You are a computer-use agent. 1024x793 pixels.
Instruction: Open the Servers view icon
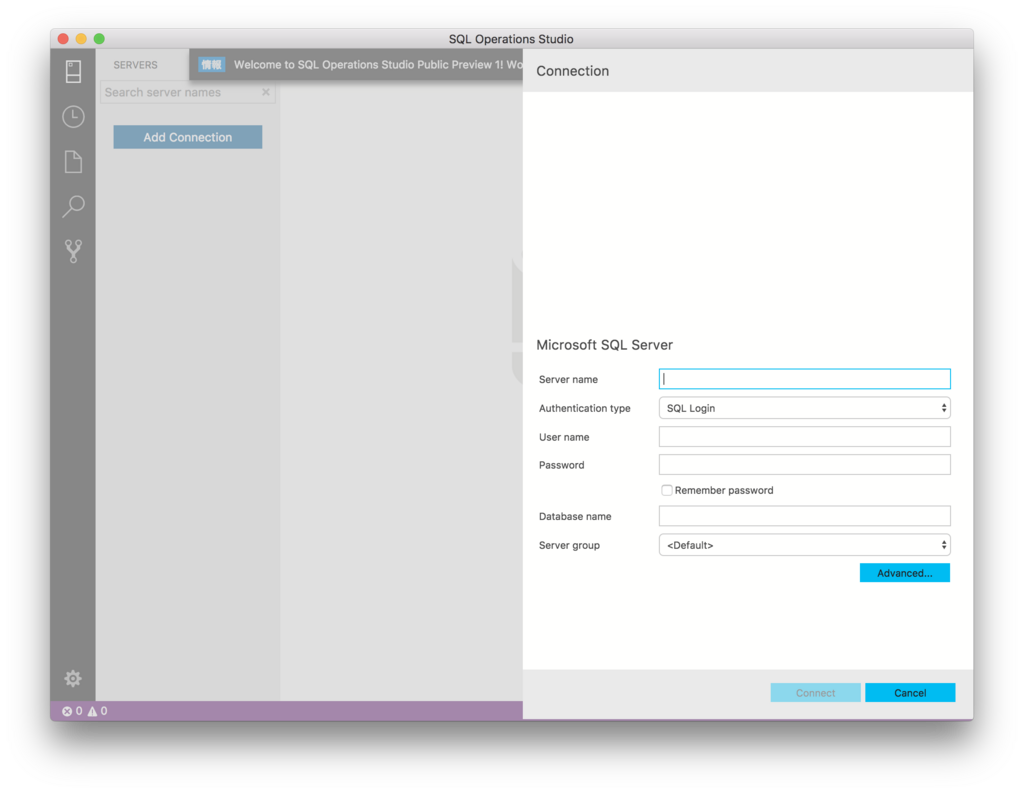coord(73,71)
